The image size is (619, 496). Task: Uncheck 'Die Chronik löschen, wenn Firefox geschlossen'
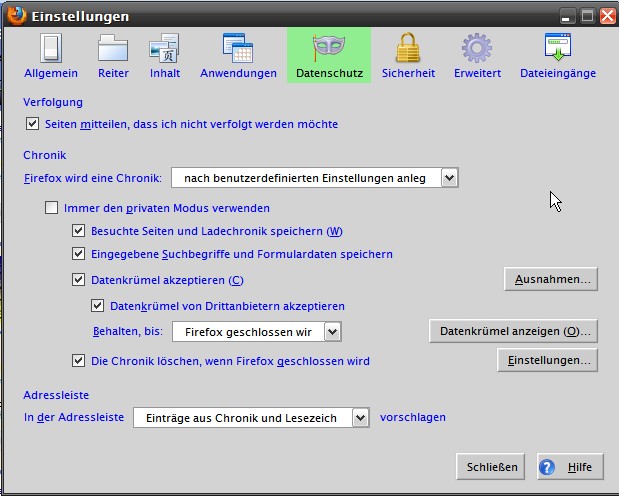(78, 361)
